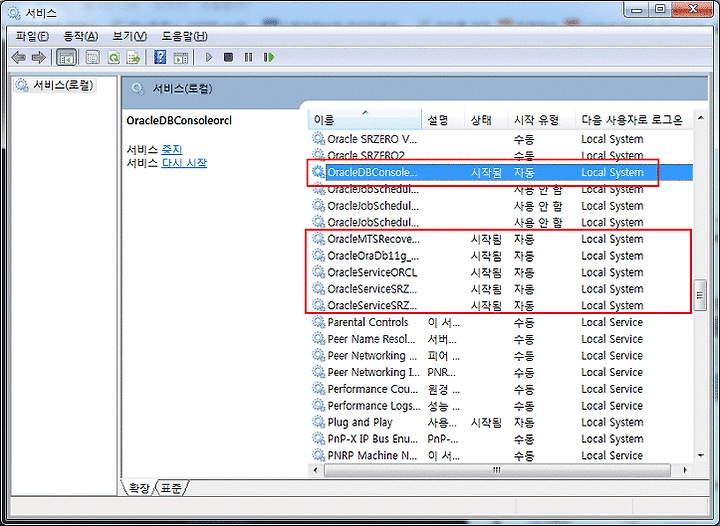Sort by the 시작 유형 column header
The width and height of the screenshot is (720, 526).
(x=541, y=120)
